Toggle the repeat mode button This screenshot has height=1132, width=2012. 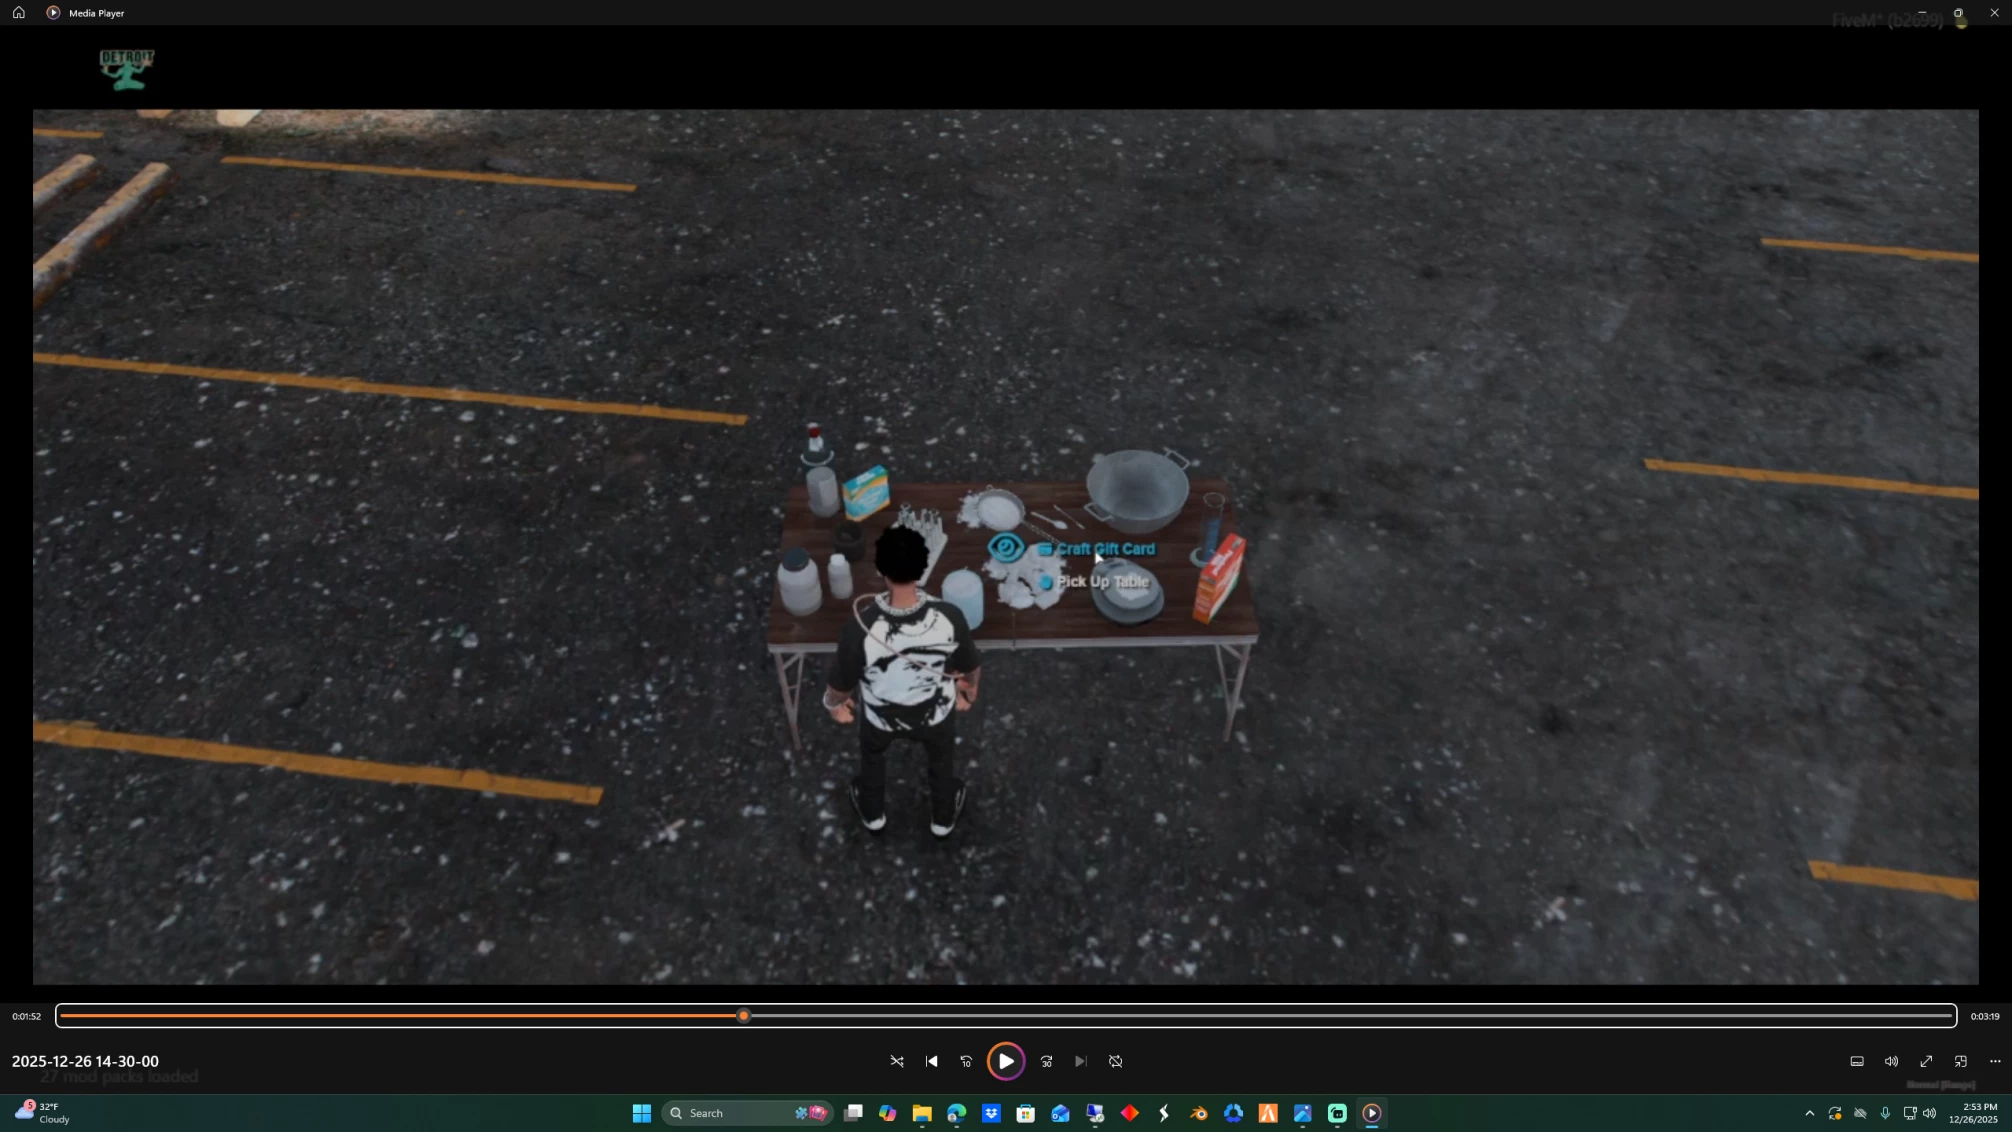click(1116, 1061)
